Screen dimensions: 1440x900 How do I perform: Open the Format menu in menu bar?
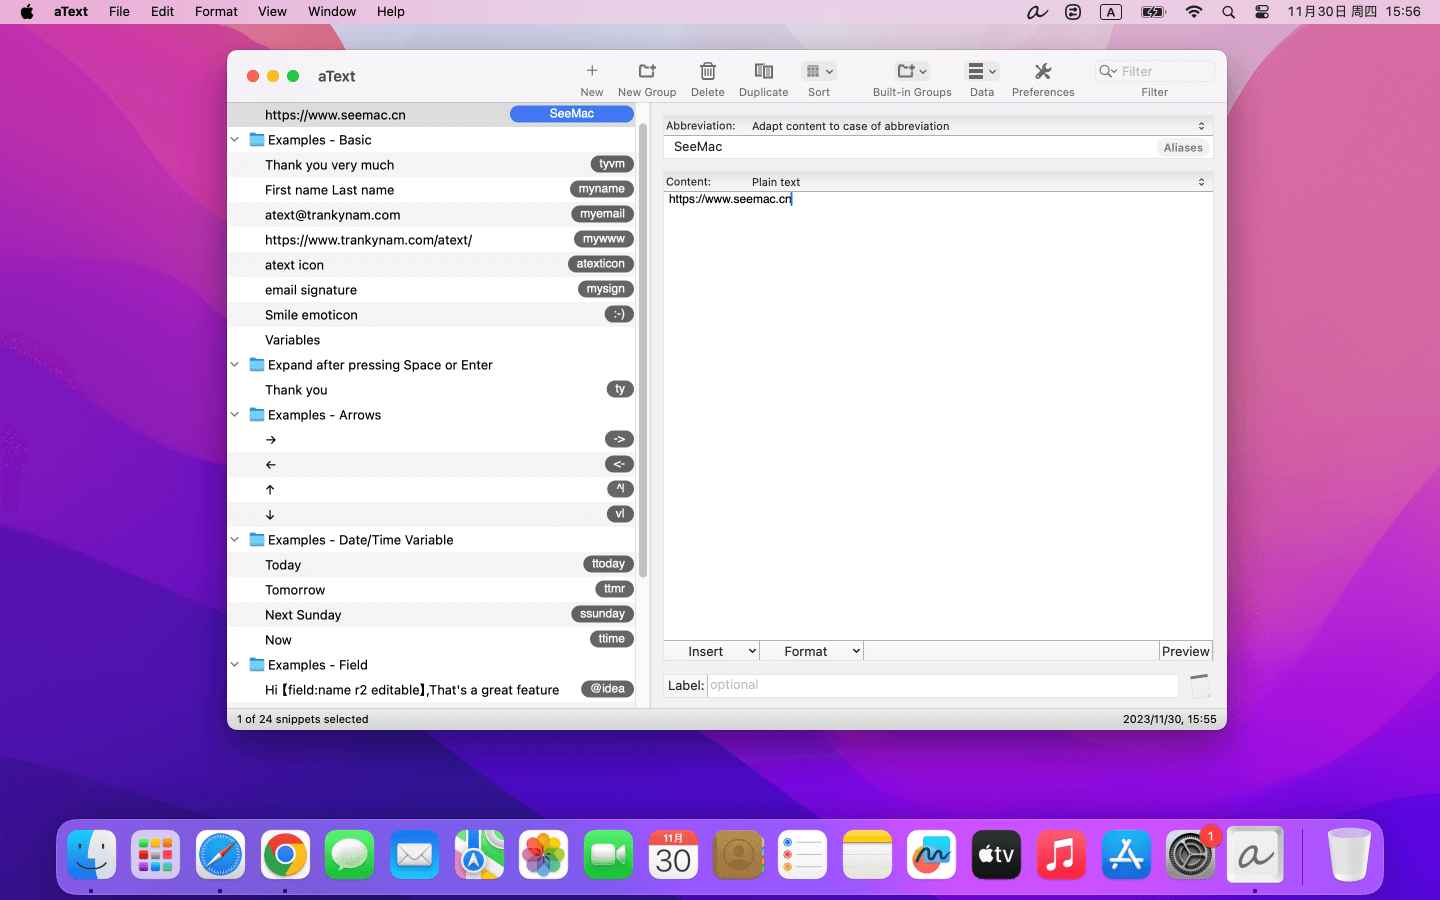click(x=216, y=12)
